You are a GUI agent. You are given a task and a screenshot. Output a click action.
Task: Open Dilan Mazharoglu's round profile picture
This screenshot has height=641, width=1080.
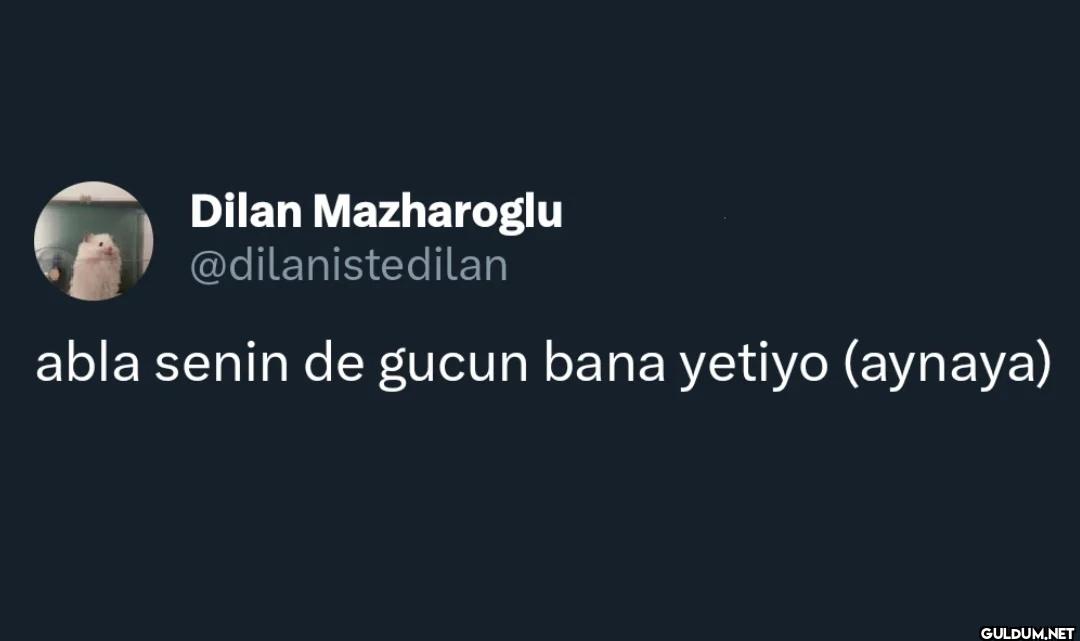pyautogui.click(x=93, y=241)
